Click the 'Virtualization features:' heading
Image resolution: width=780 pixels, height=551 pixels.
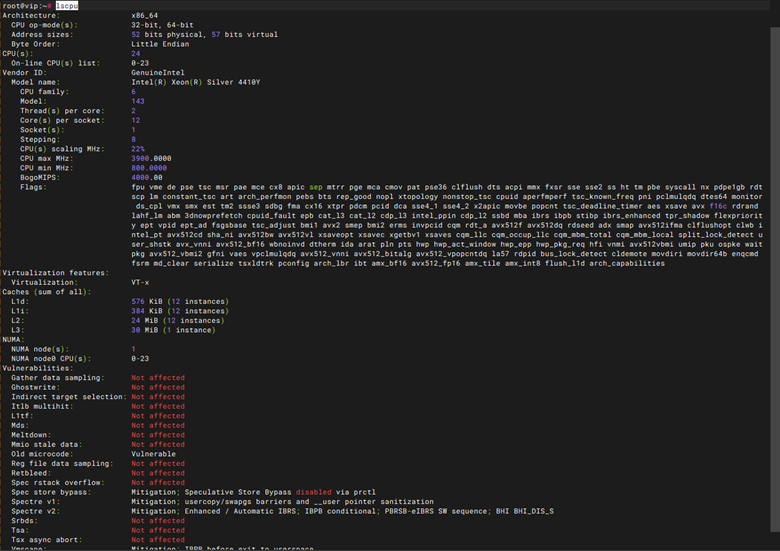tap(56, 273)
